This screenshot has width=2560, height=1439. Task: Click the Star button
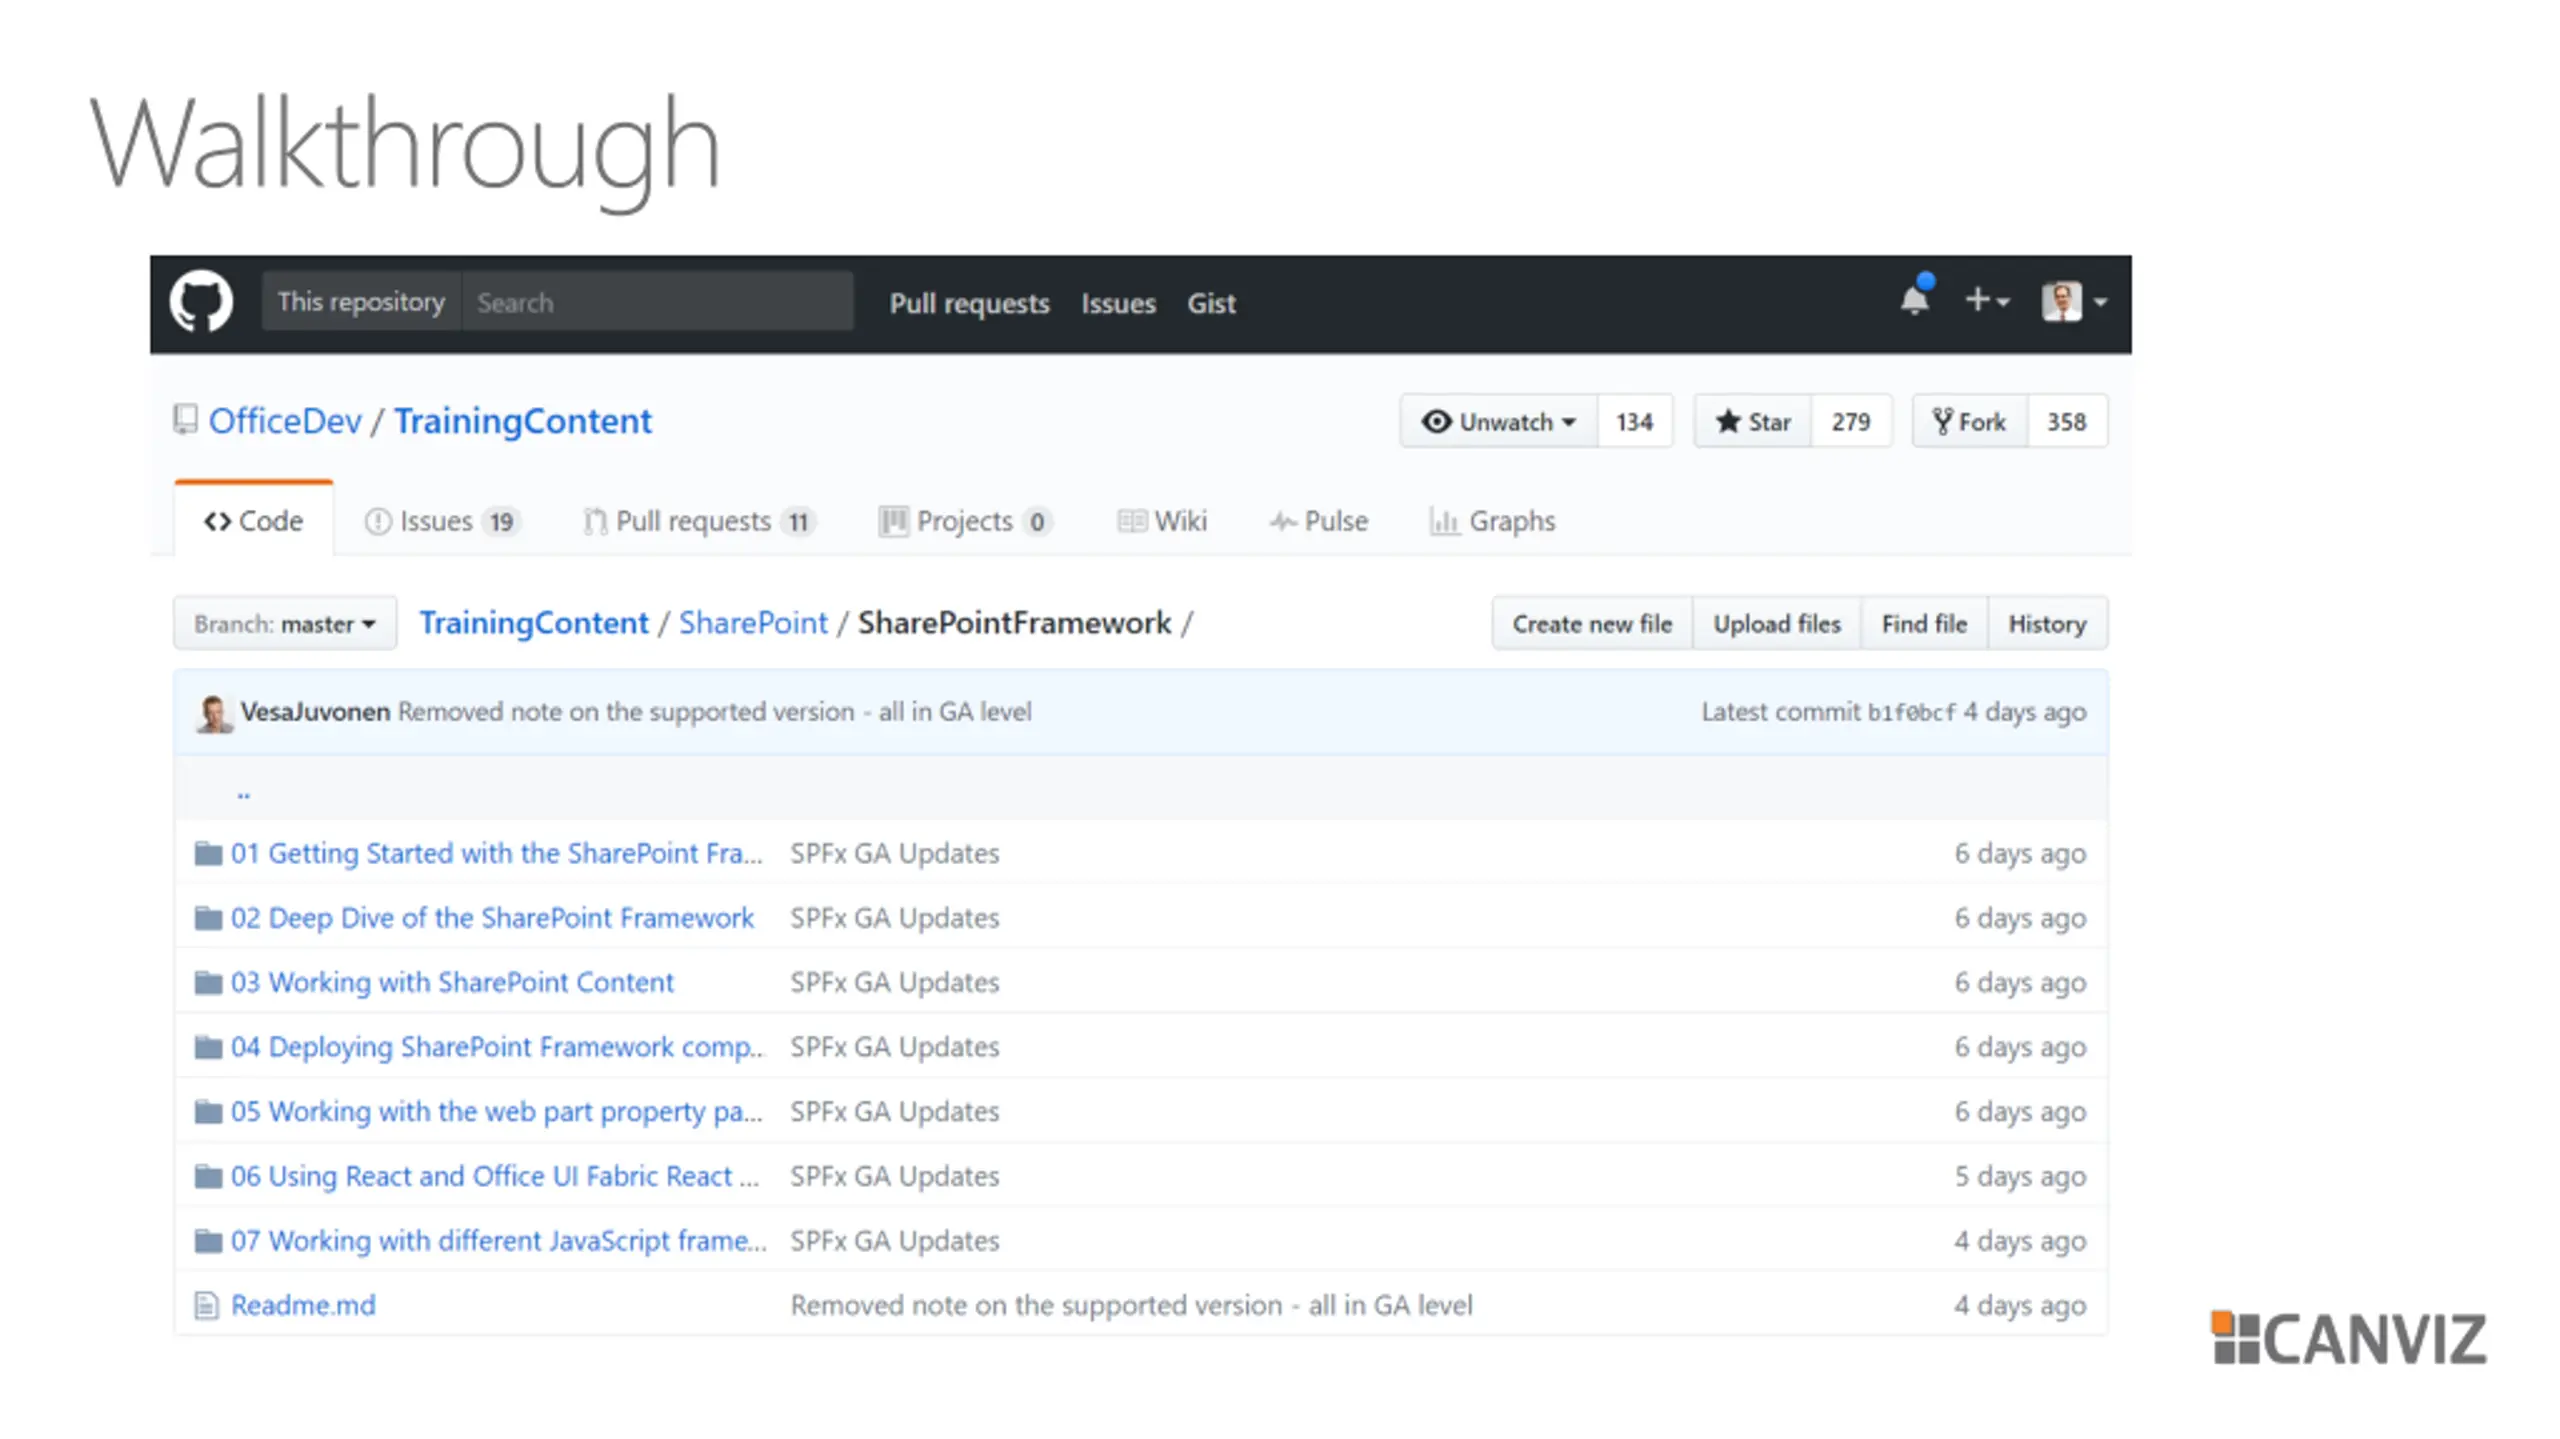1753,421
